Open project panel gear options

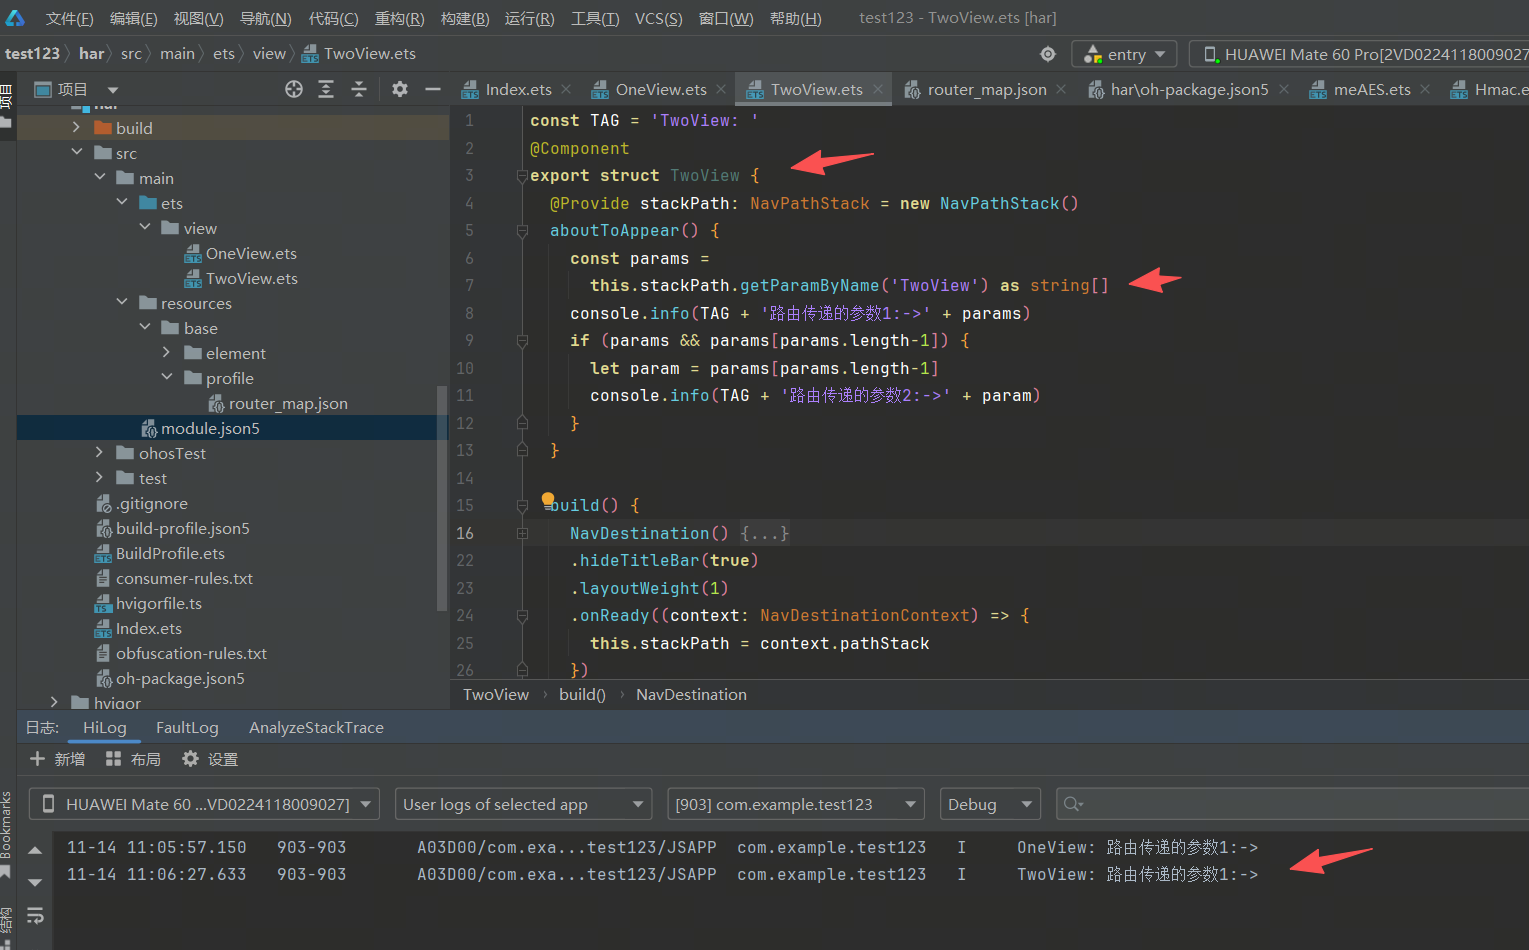click(400, 89)
